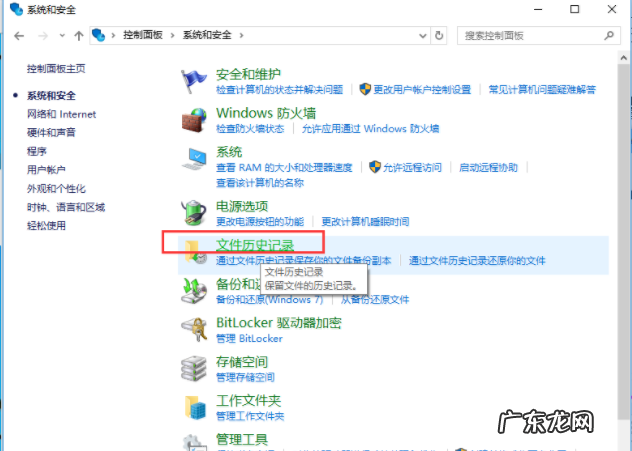Screen dimensions: 632x451
Task: Open the File History folder icon
Action: pos(195,252)
